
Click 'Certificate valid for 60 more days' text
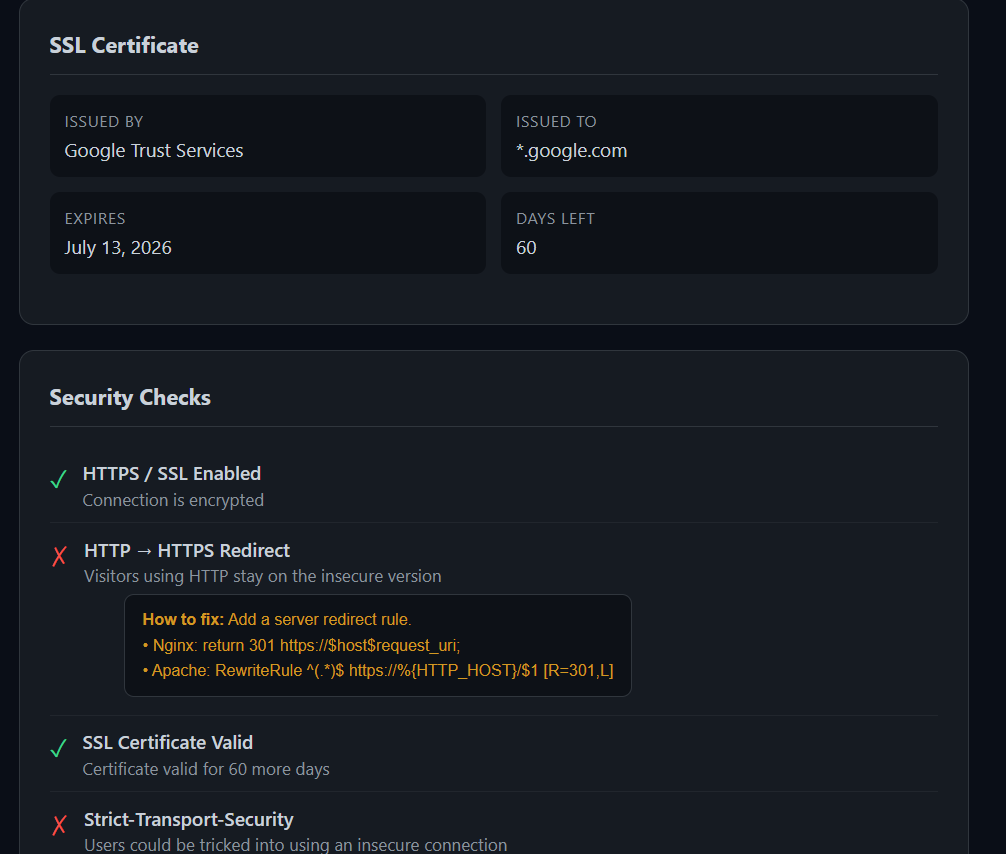coord(206,769)
